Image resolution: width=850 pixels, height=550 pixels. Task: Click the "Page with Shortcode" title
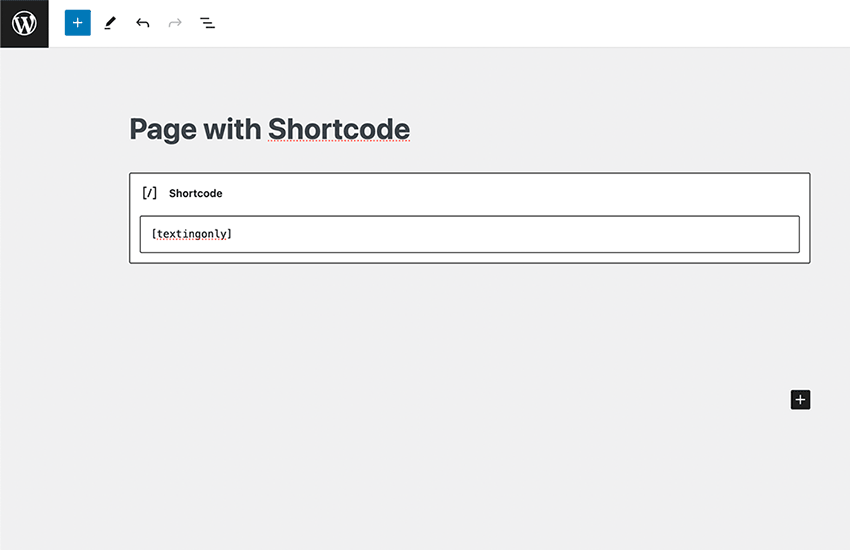click(x=269, y=130)
